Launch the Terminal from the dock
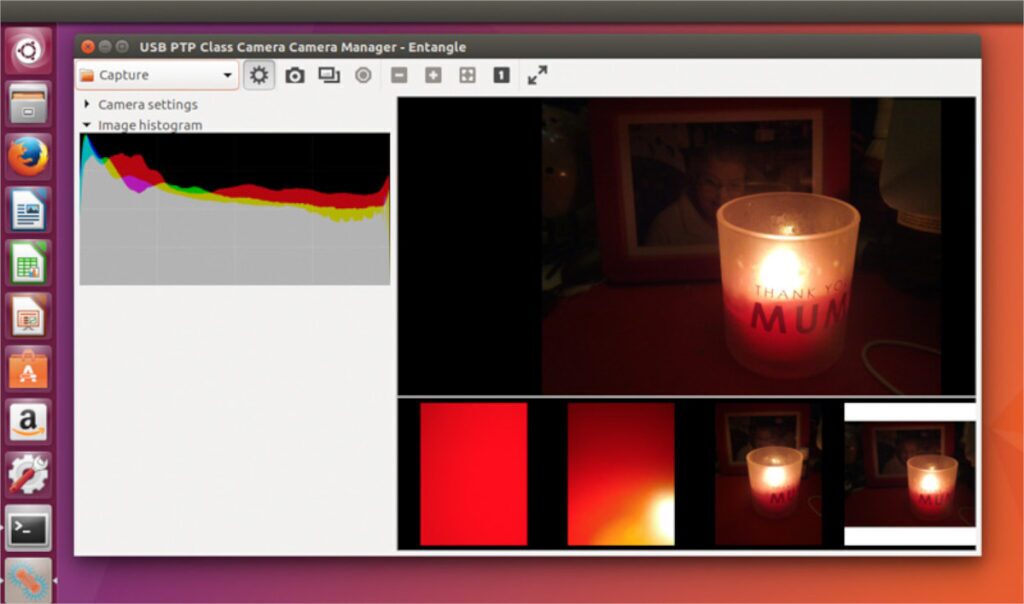This screenshot has height=604, width=1024. 28,527
